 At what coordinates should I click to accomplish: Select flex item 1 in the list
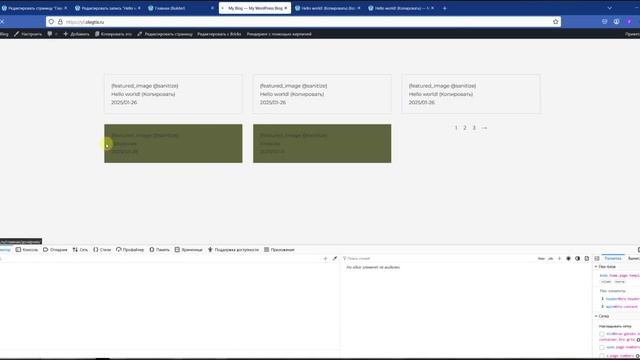tap(620, 299)
